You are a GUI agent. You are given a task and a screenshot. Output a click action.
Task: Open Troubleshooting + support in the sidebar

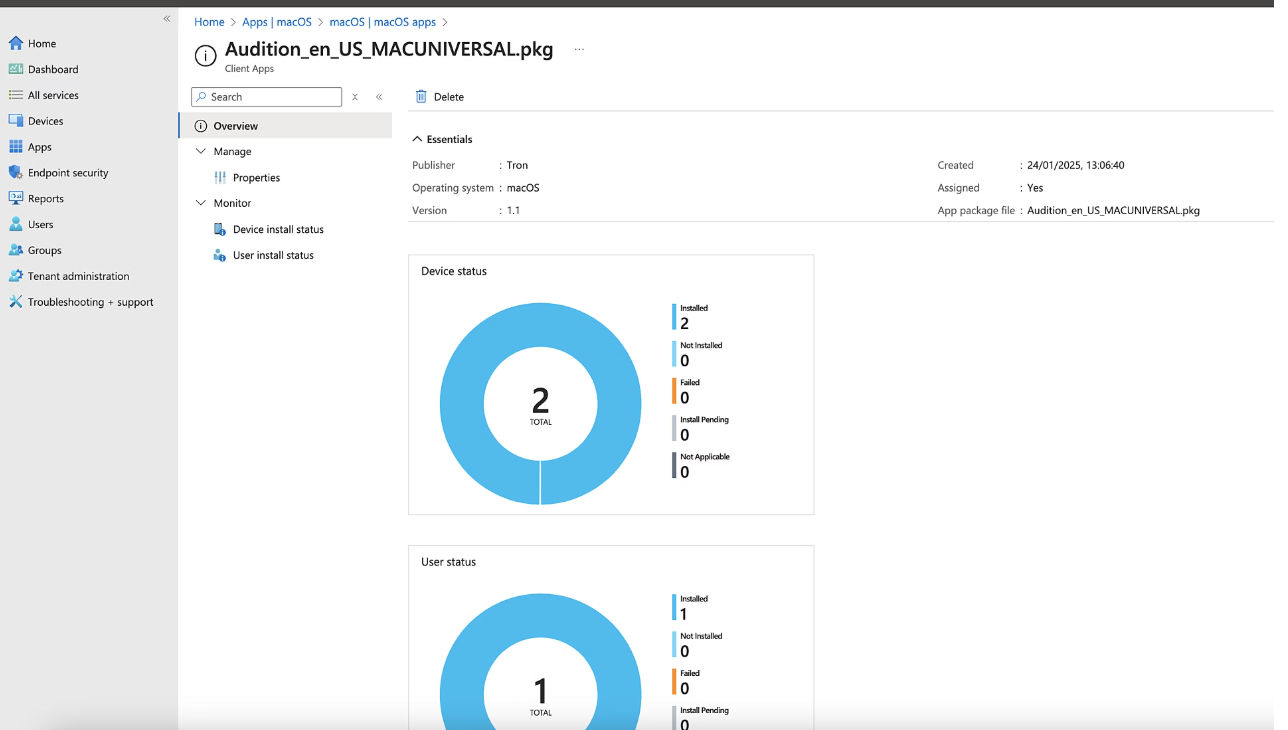click(x=89, y=302)
